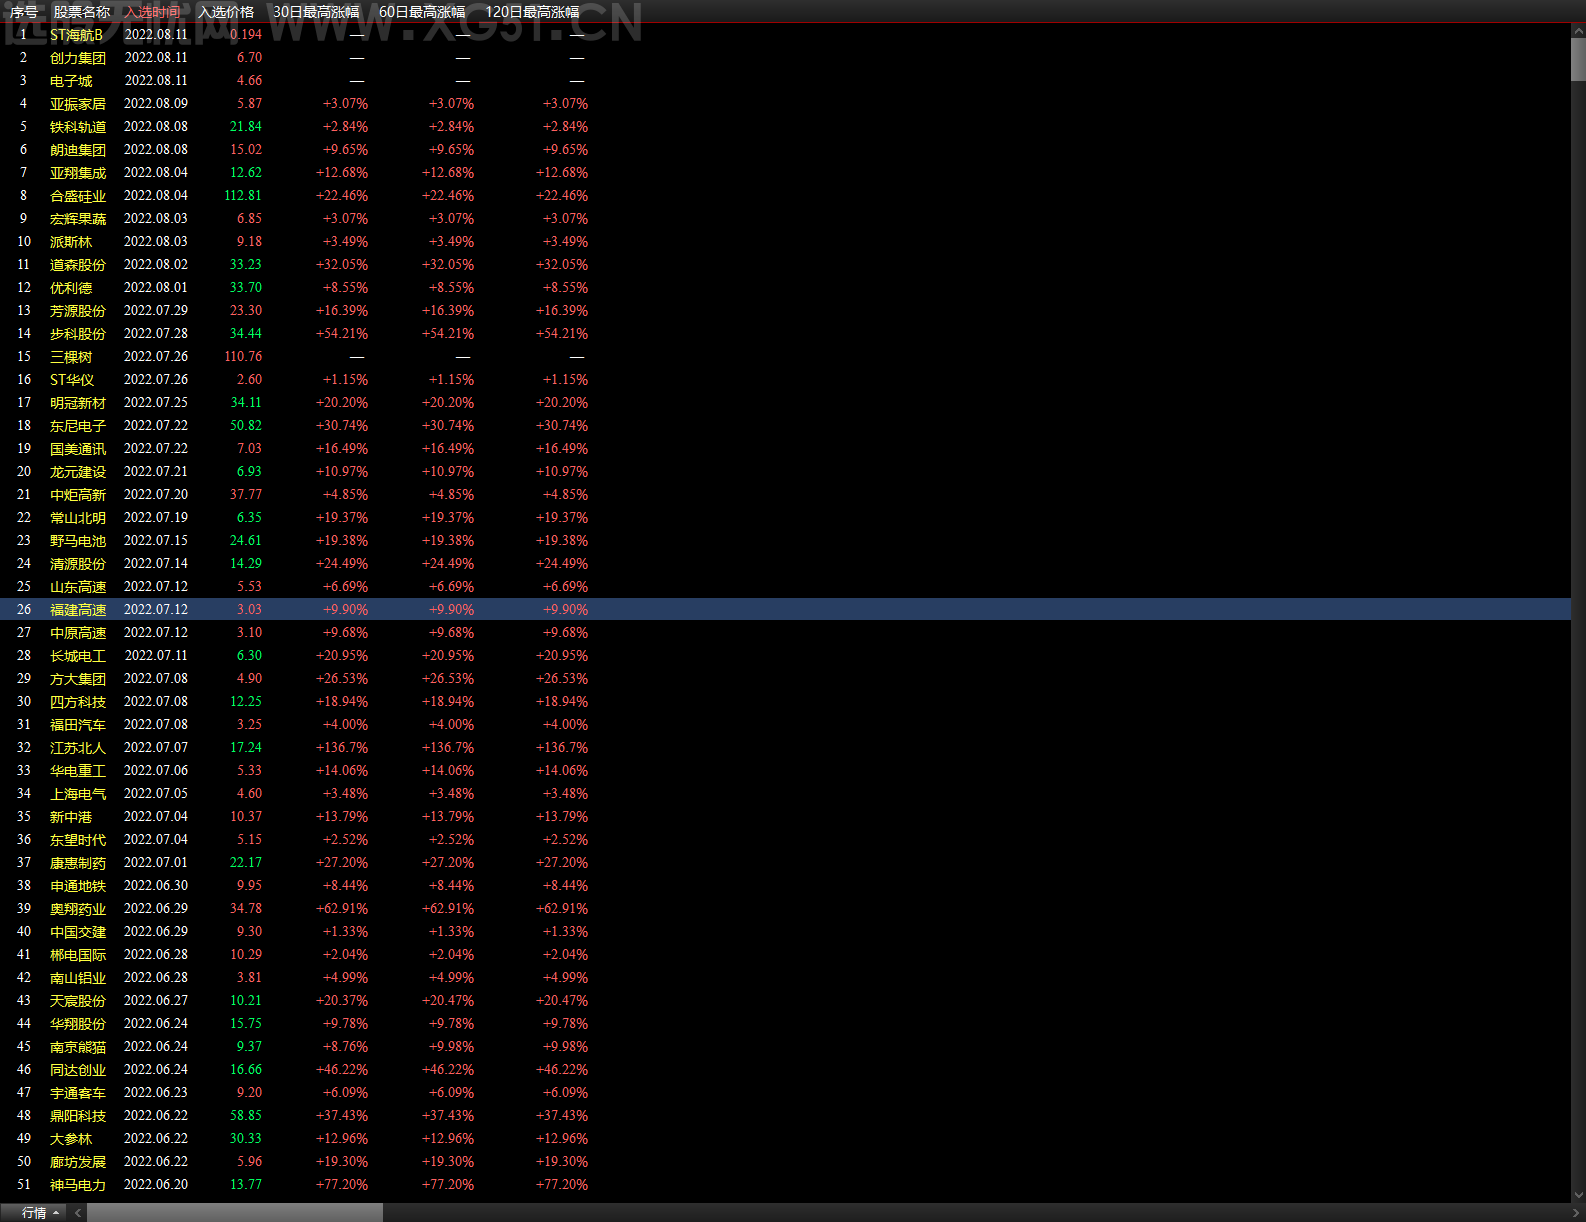1586x1222 pixels.
Task: Click the vertical scrollbar down arrow
Action: pos(1578,1194)
